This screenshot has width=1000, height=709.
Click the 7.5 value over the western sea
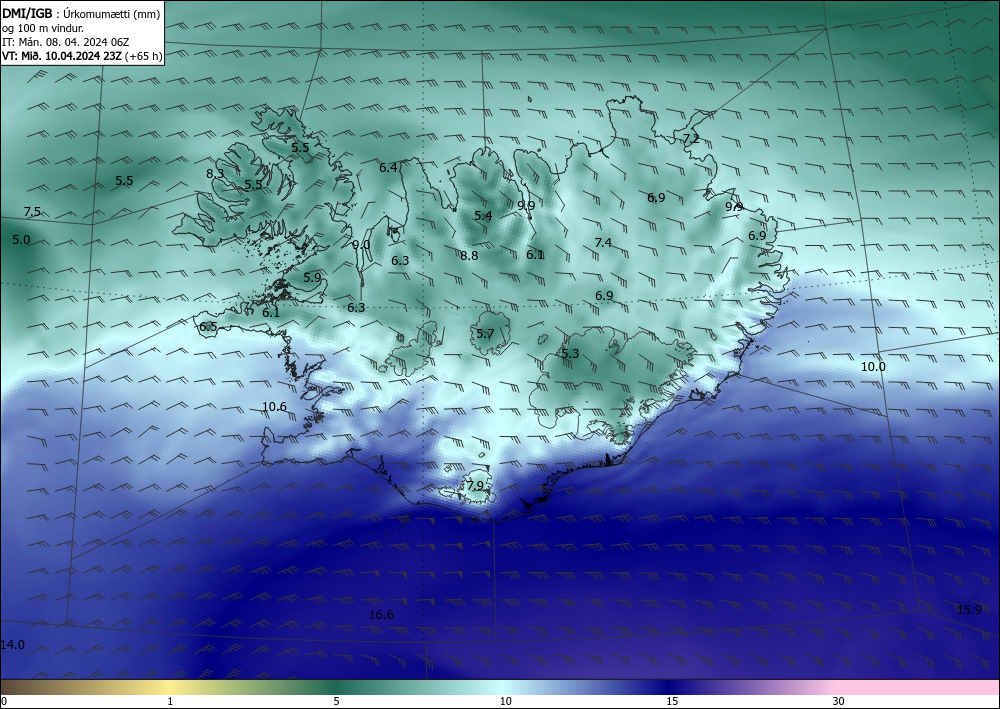(32, 212)
